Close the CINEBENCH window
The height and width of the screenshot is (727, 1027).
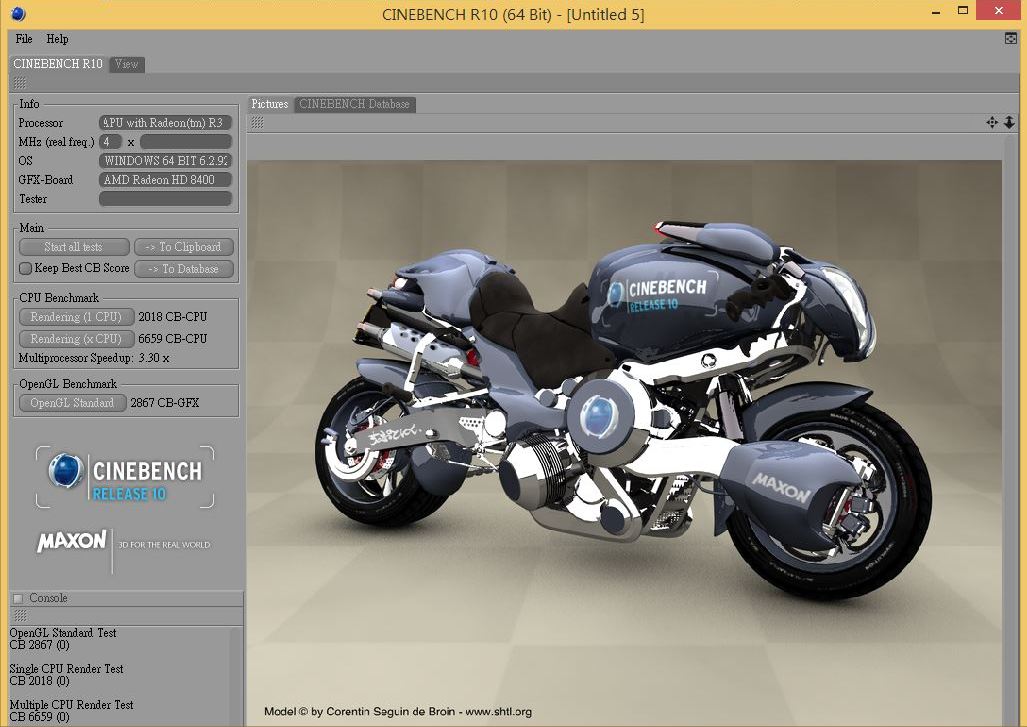coord(999,10)
